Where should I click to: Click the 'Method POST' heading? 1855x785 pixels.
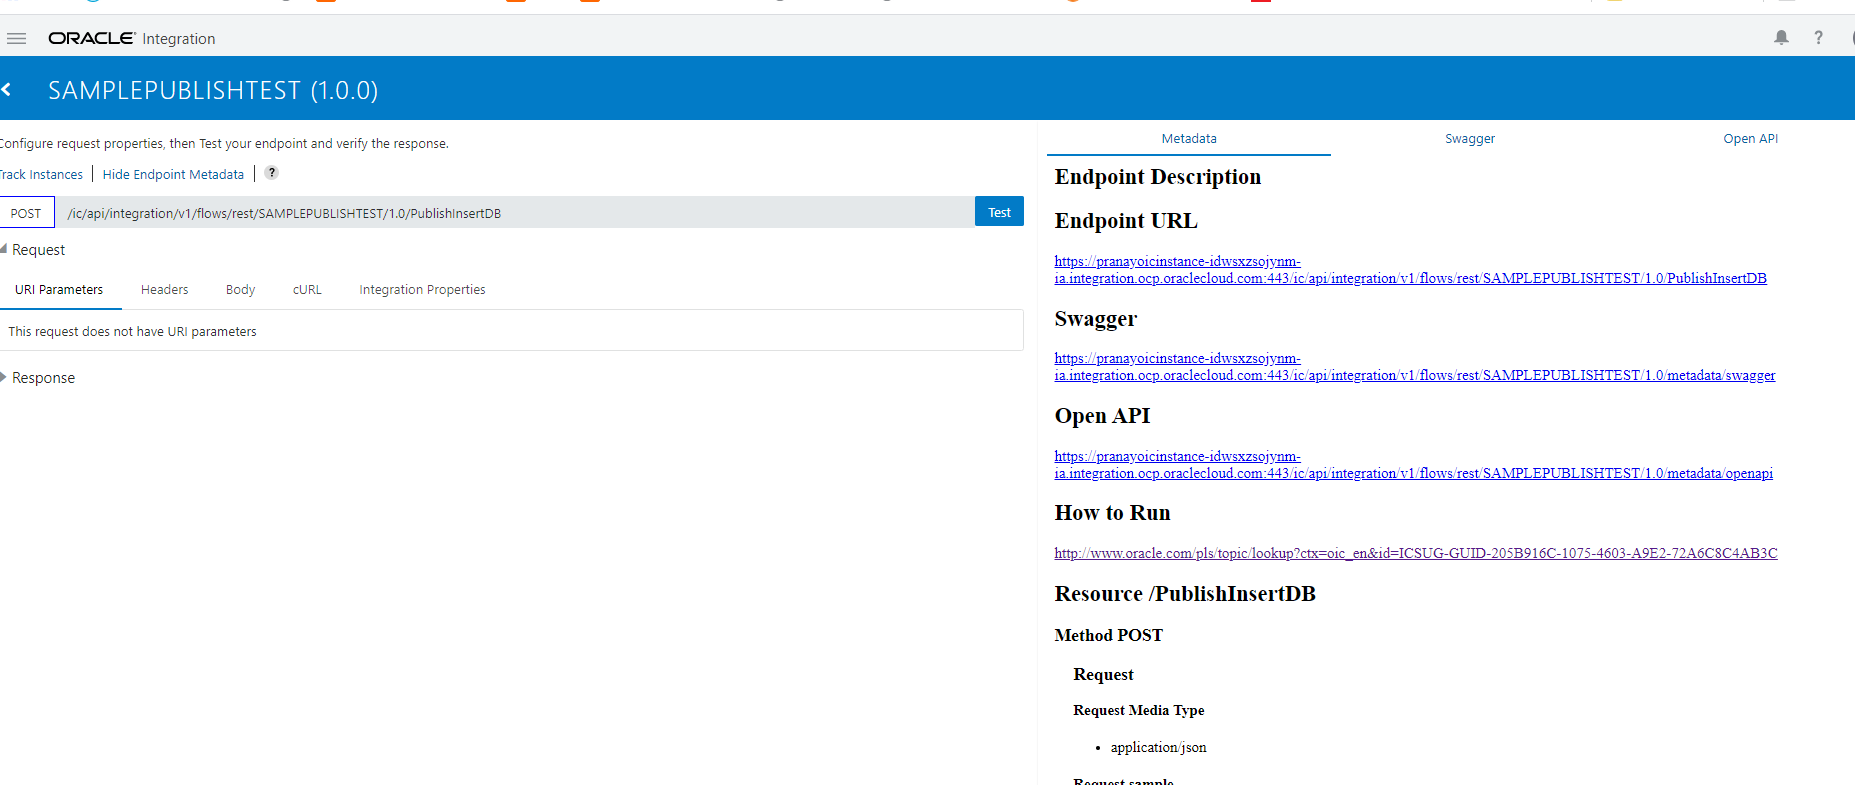click(x=1108, y=635)
